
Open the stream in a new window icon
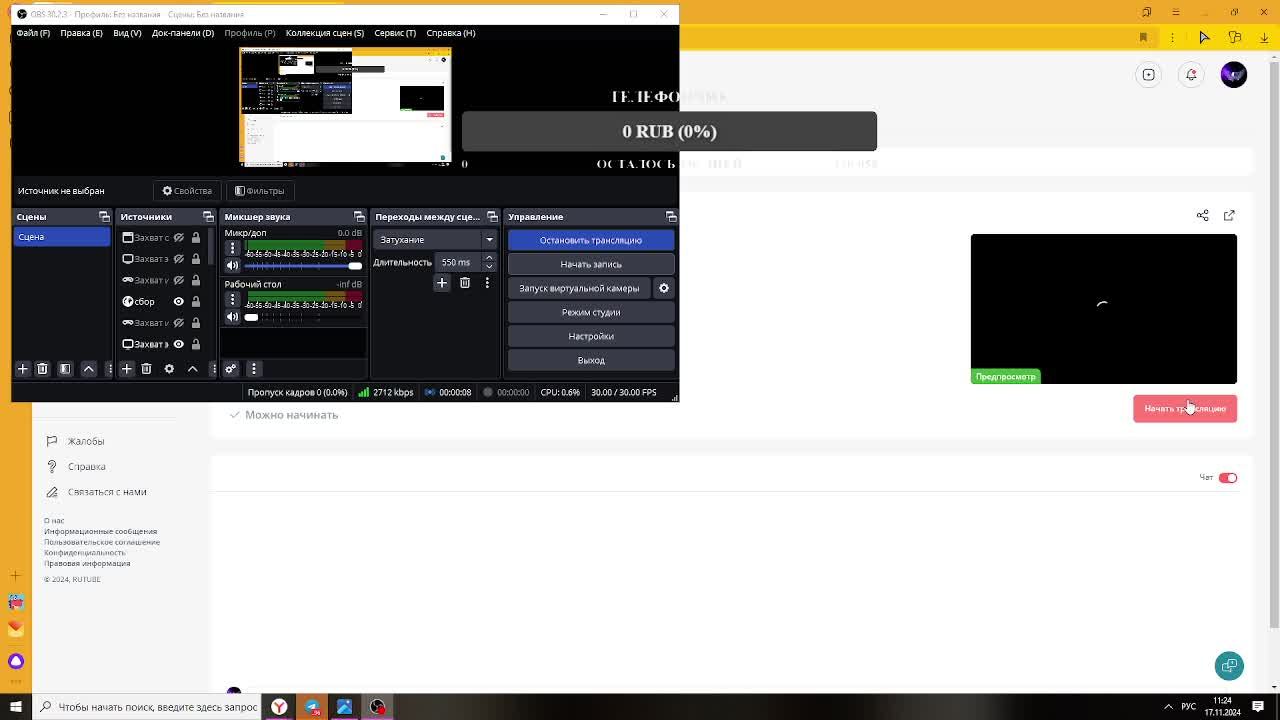1229,215
